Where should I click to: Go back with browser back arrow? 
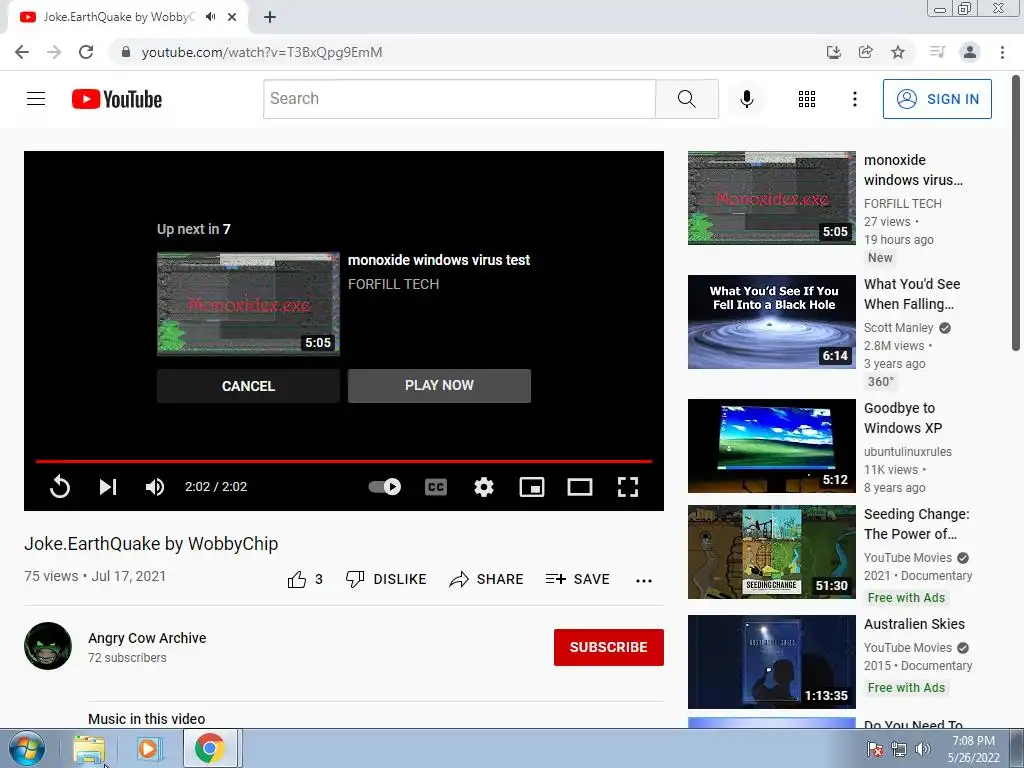click(x=22, y=52)
